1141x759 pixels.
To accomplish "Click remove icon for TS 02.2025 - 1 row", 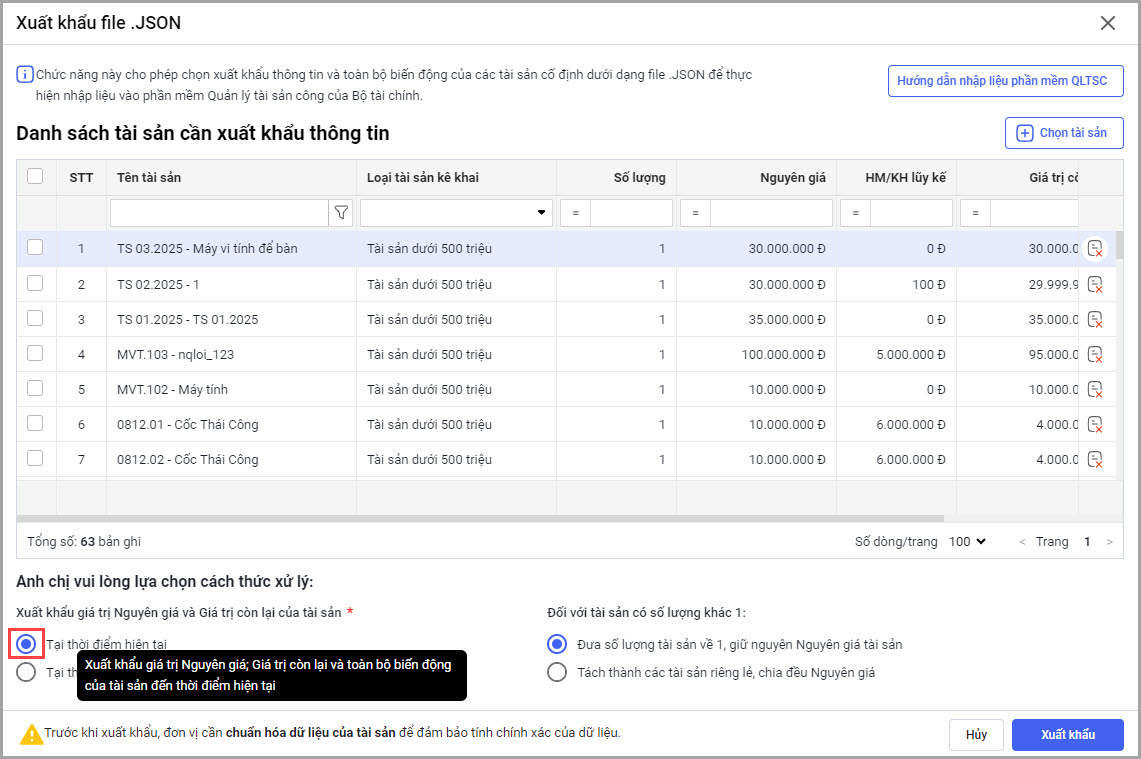I will click(x=1095, y=284).
